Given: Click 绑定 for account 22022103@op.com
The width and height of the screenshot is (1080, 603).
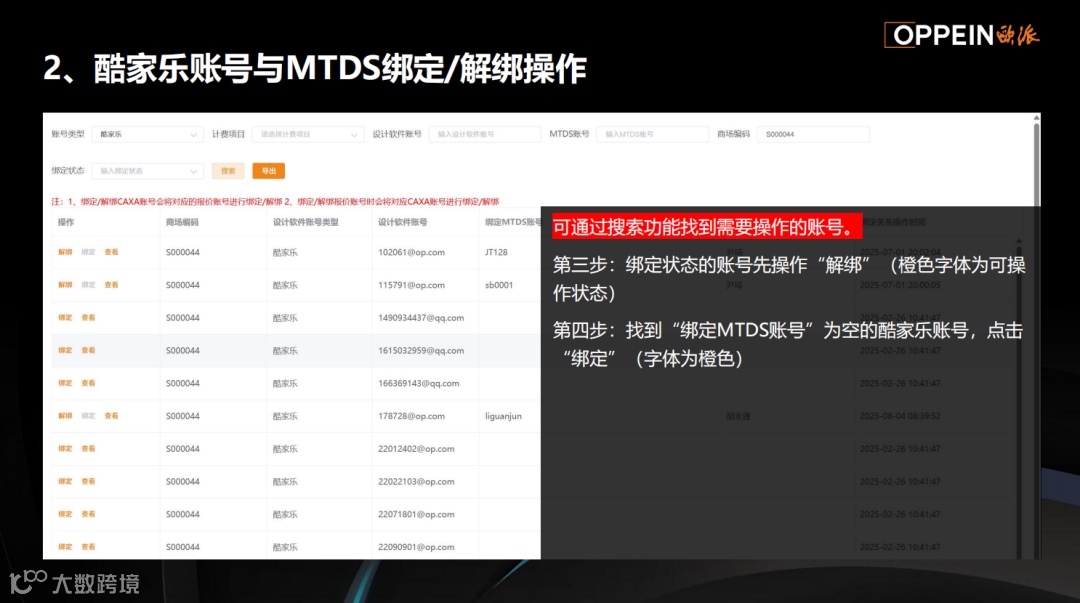Looking at the screenshot, I should (65, 481).
